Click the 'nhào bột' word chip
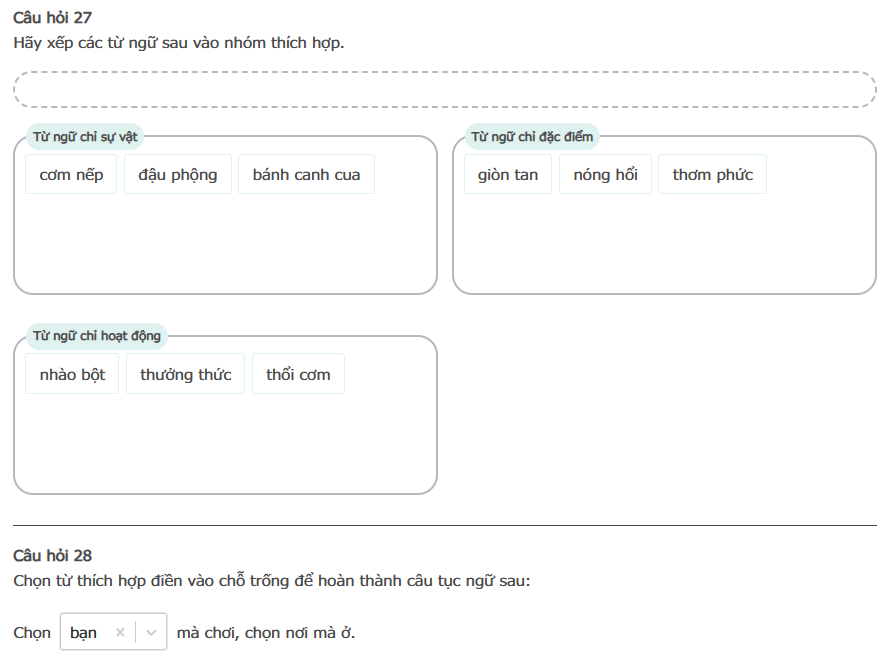The height and width of the screenshot is (652, 886). point(72,374)
